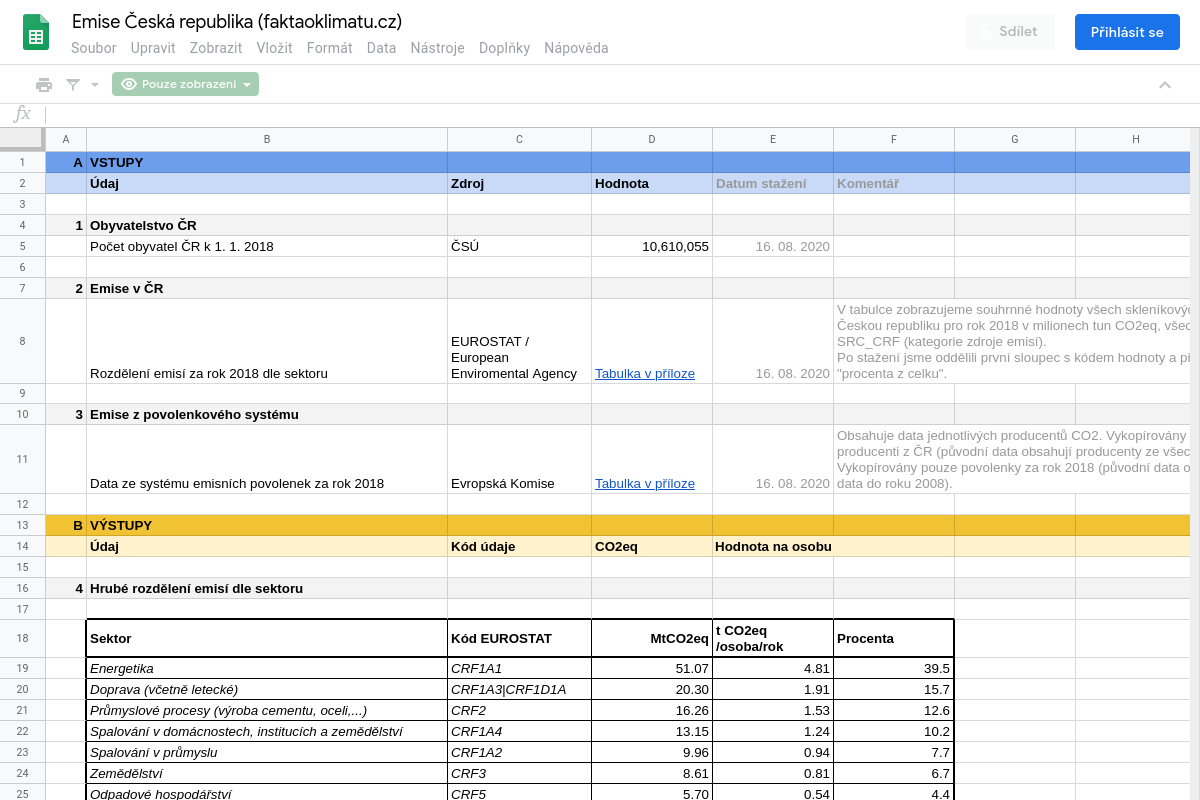Click the 'Datum stažení' header cell
This screenshot has width=1200, height=800.
[773, 183]
